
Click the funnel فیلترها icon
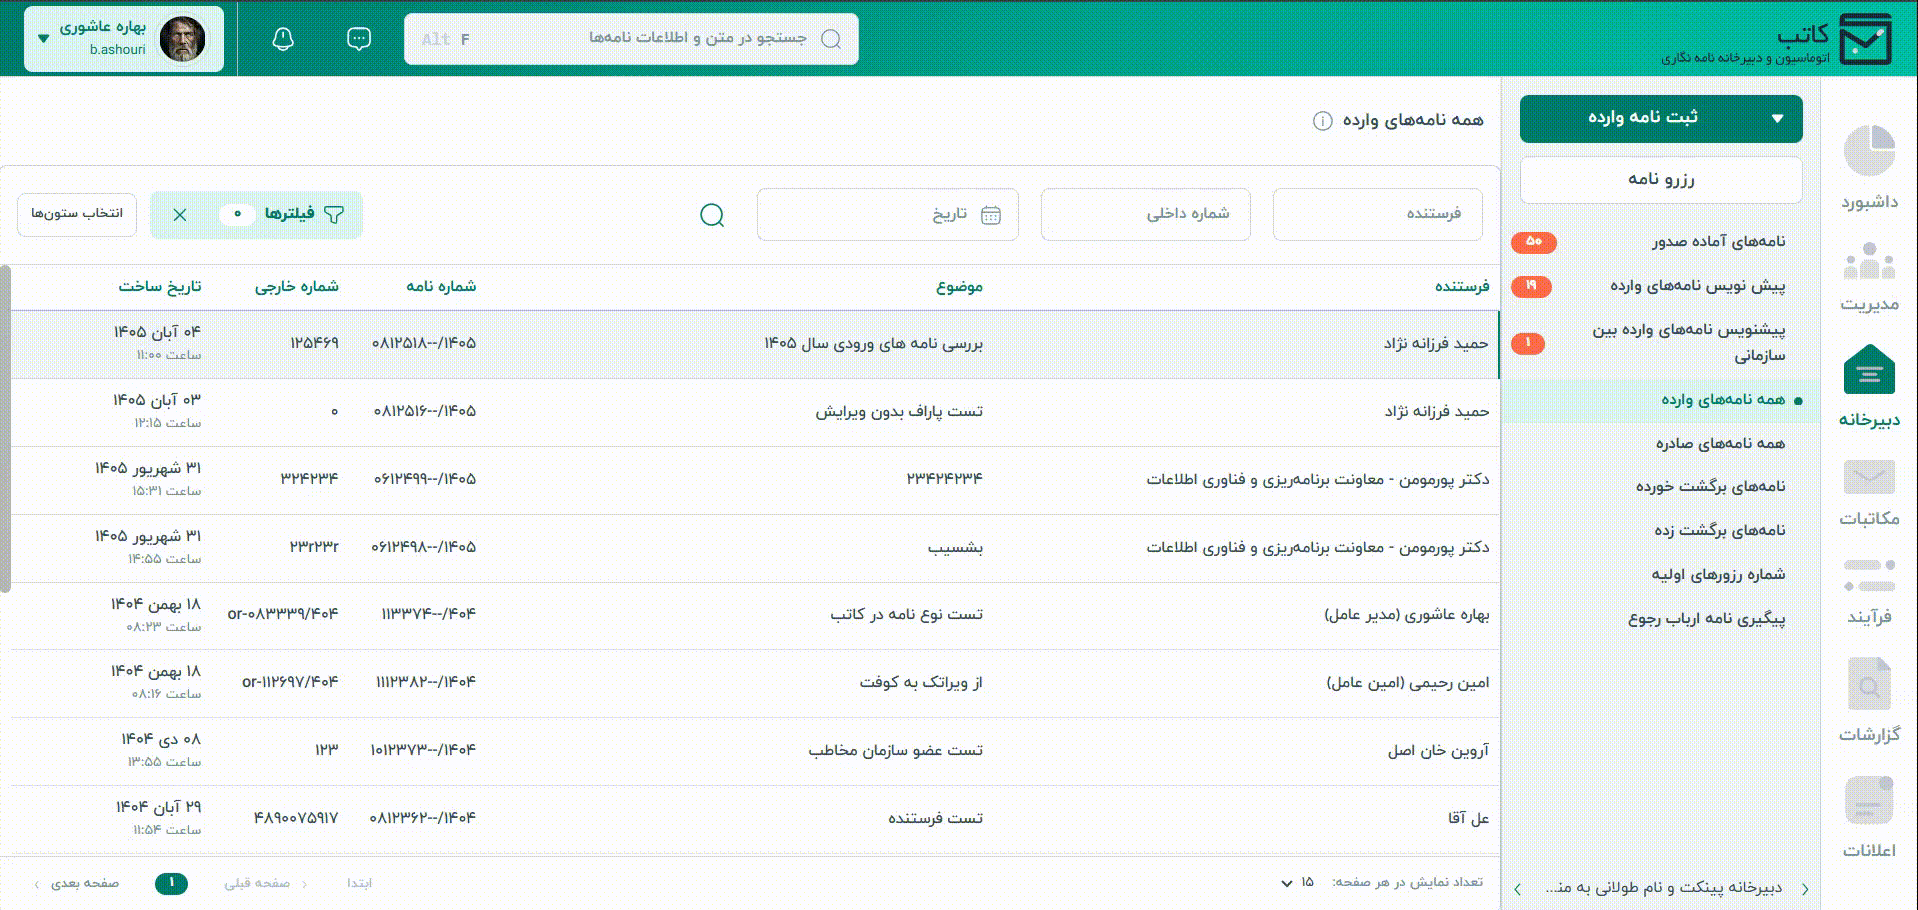334,214
